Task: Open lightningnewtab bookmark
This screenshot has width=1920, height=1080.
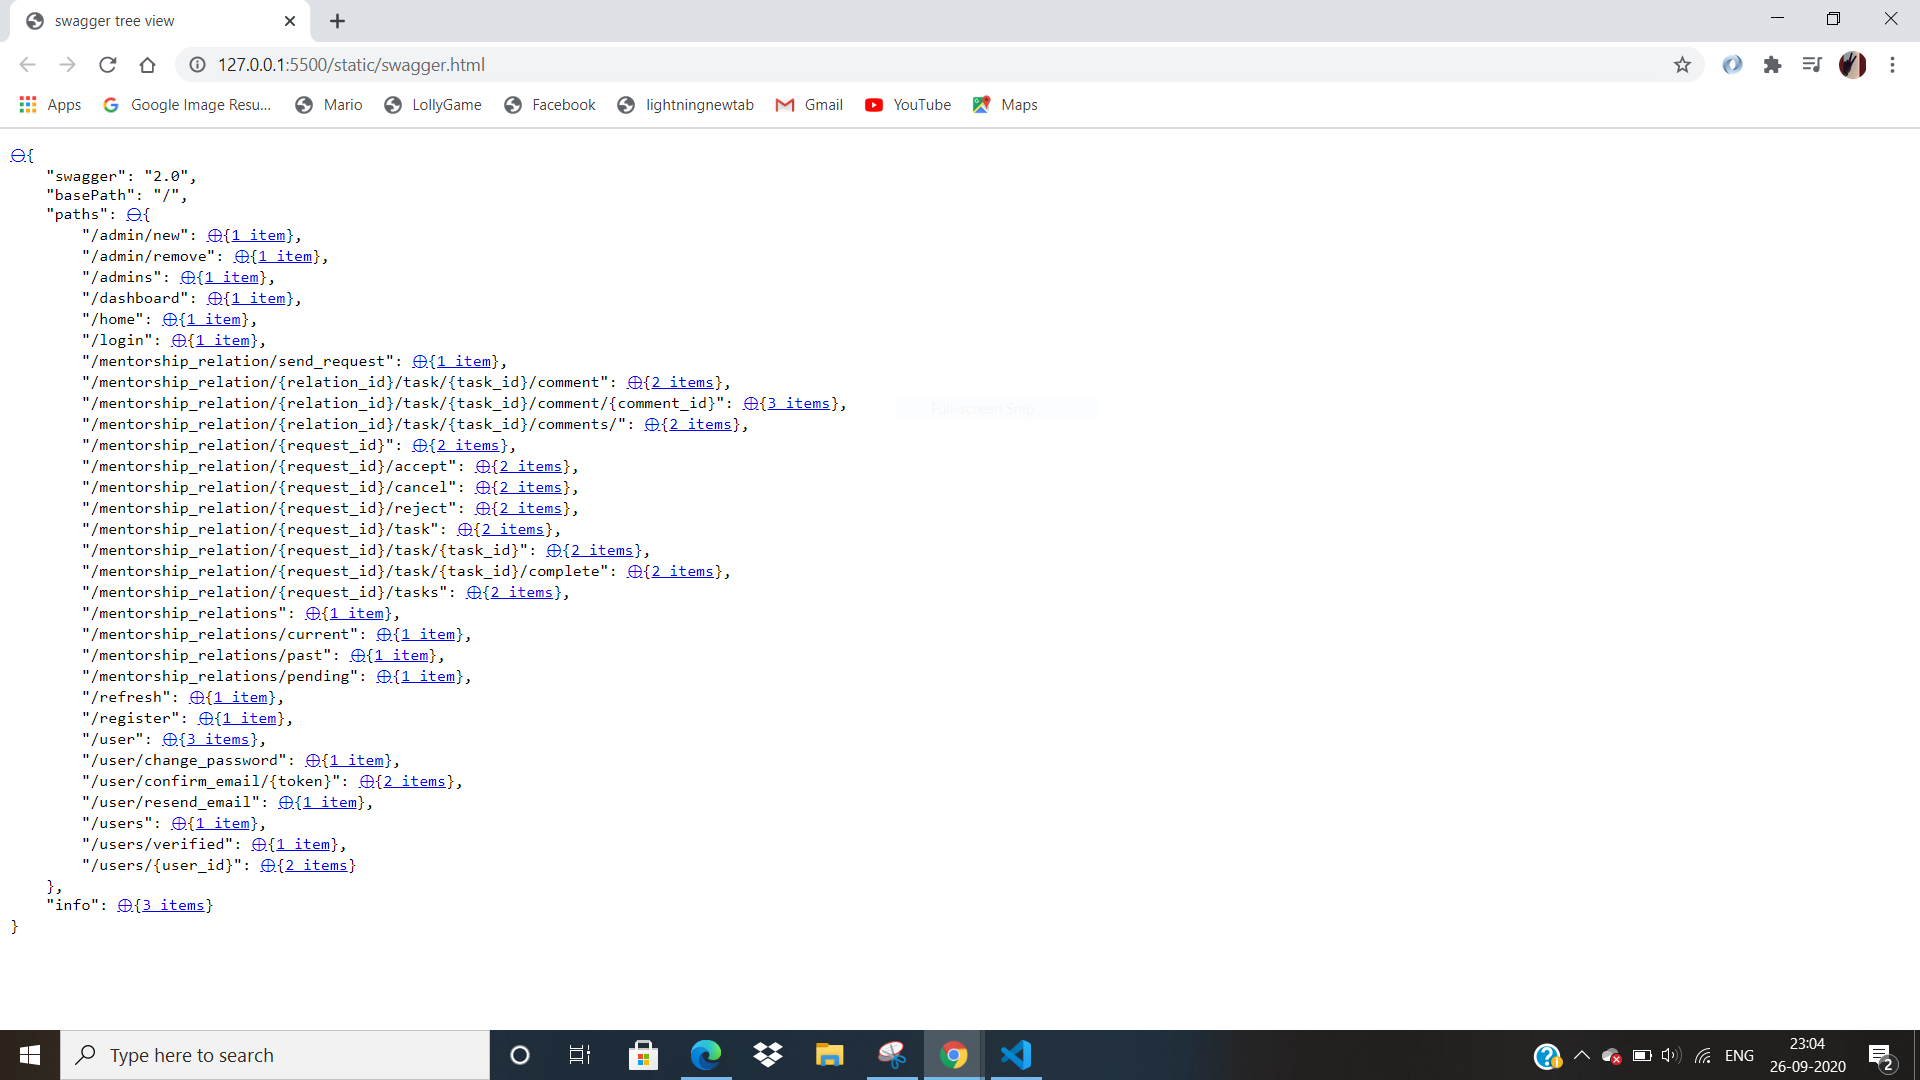Action: point(685,105)
